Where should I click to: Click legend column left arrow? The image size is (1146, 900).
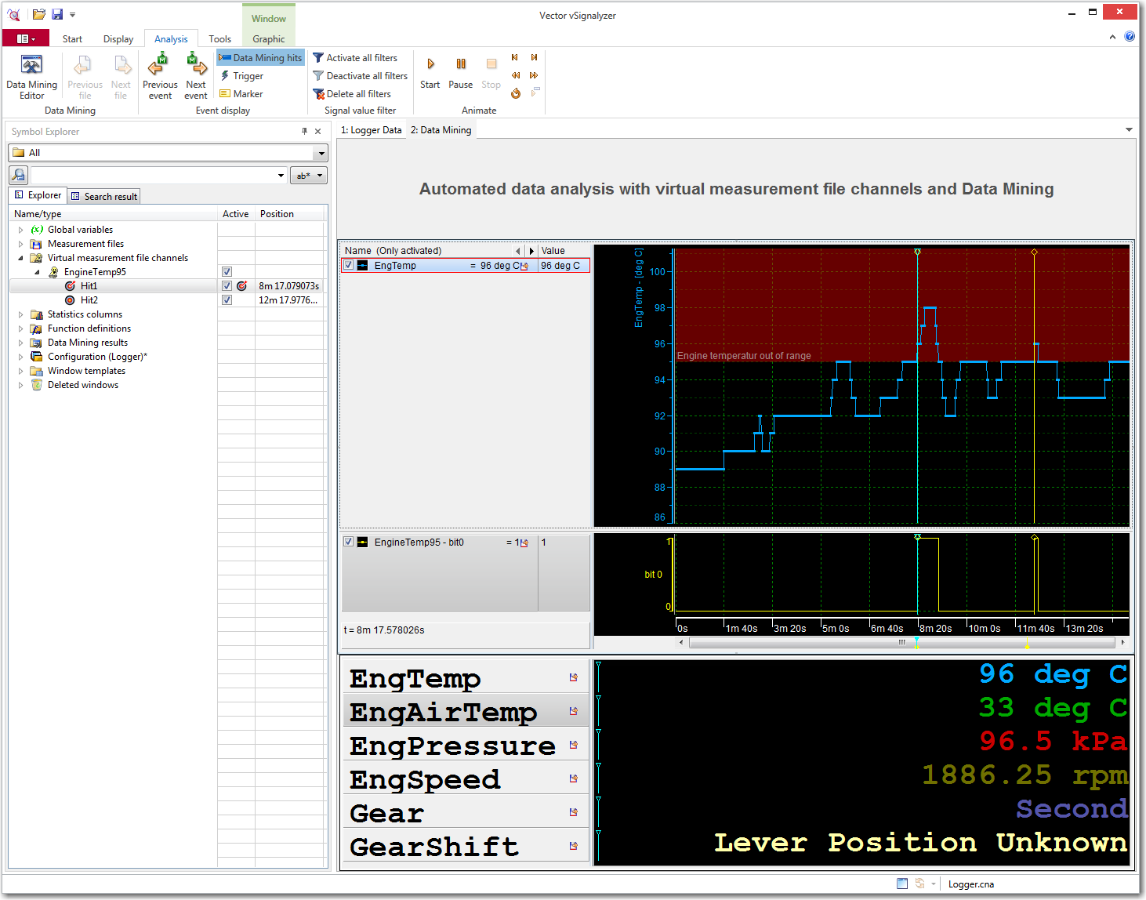point(518,251)
